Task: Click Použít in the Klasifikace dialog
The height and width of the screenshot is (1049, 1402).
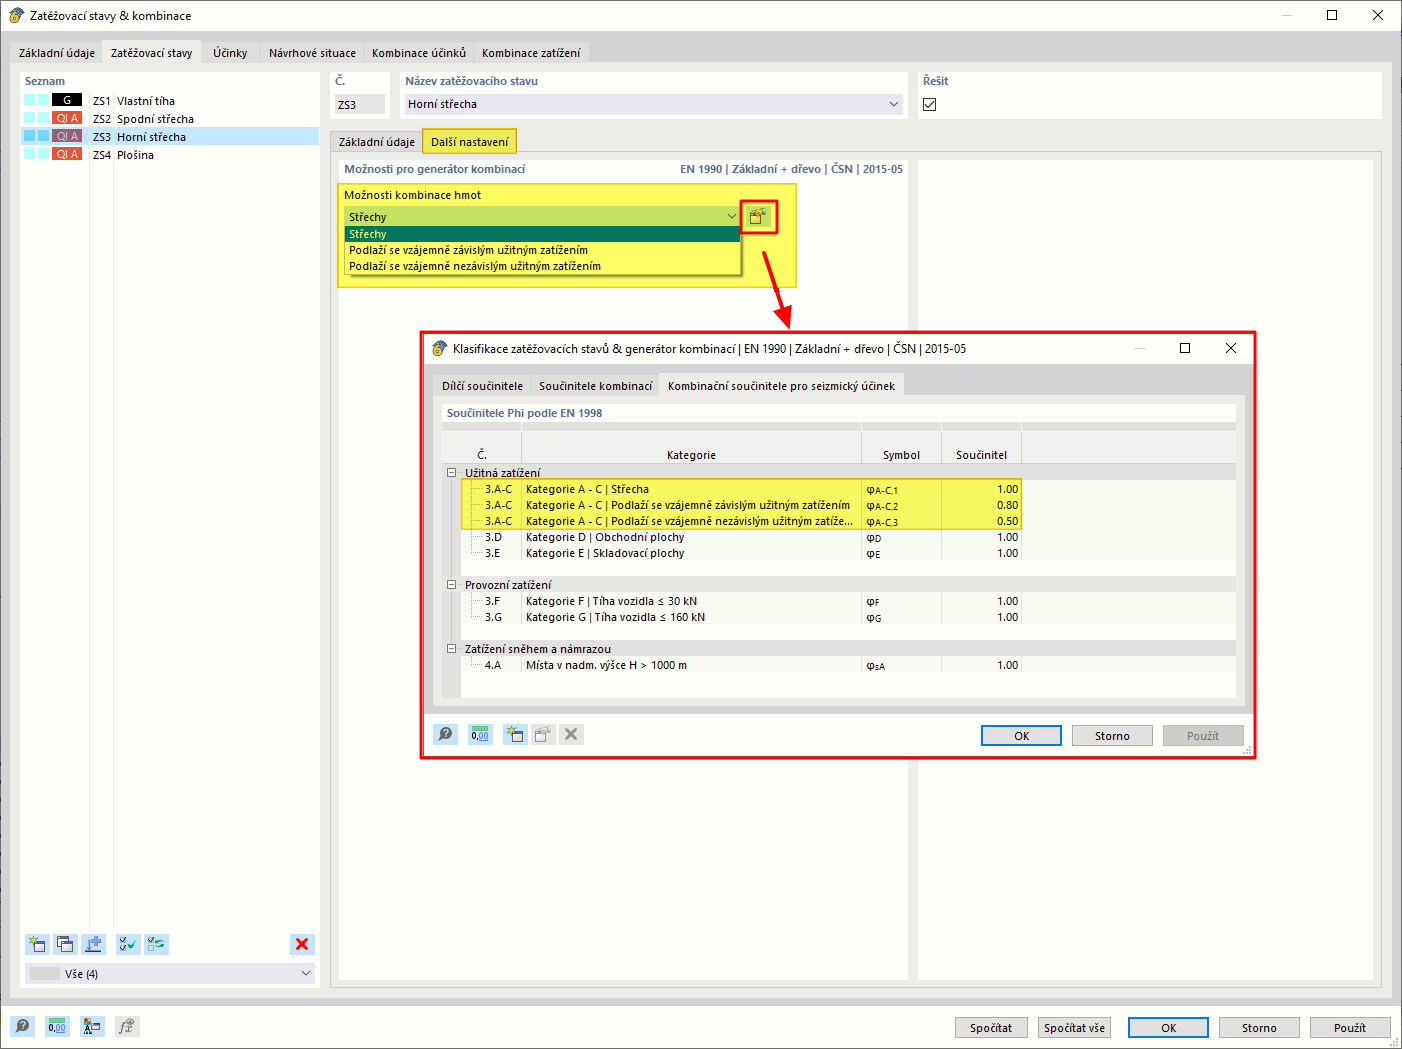Action: click(x=1203, y=736)
